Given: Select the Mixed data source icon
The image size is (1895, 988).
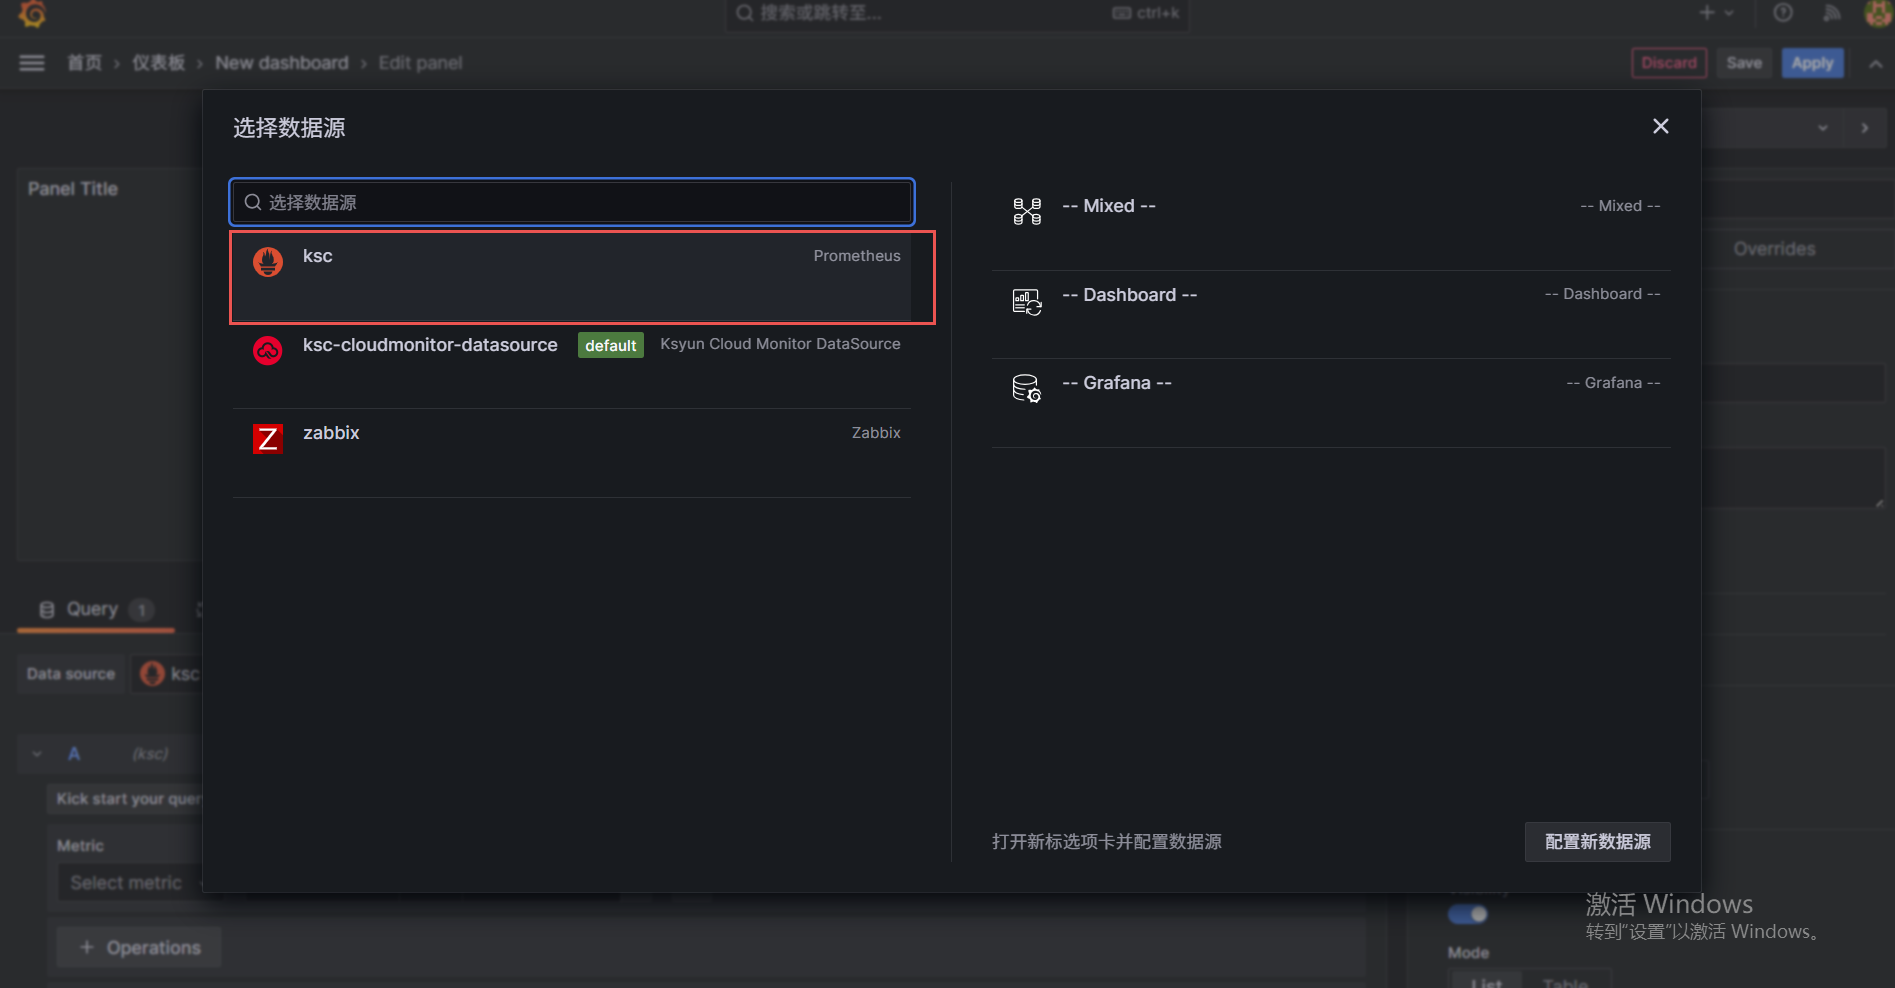Looking at the screenshot, I should coord(1026,211).
